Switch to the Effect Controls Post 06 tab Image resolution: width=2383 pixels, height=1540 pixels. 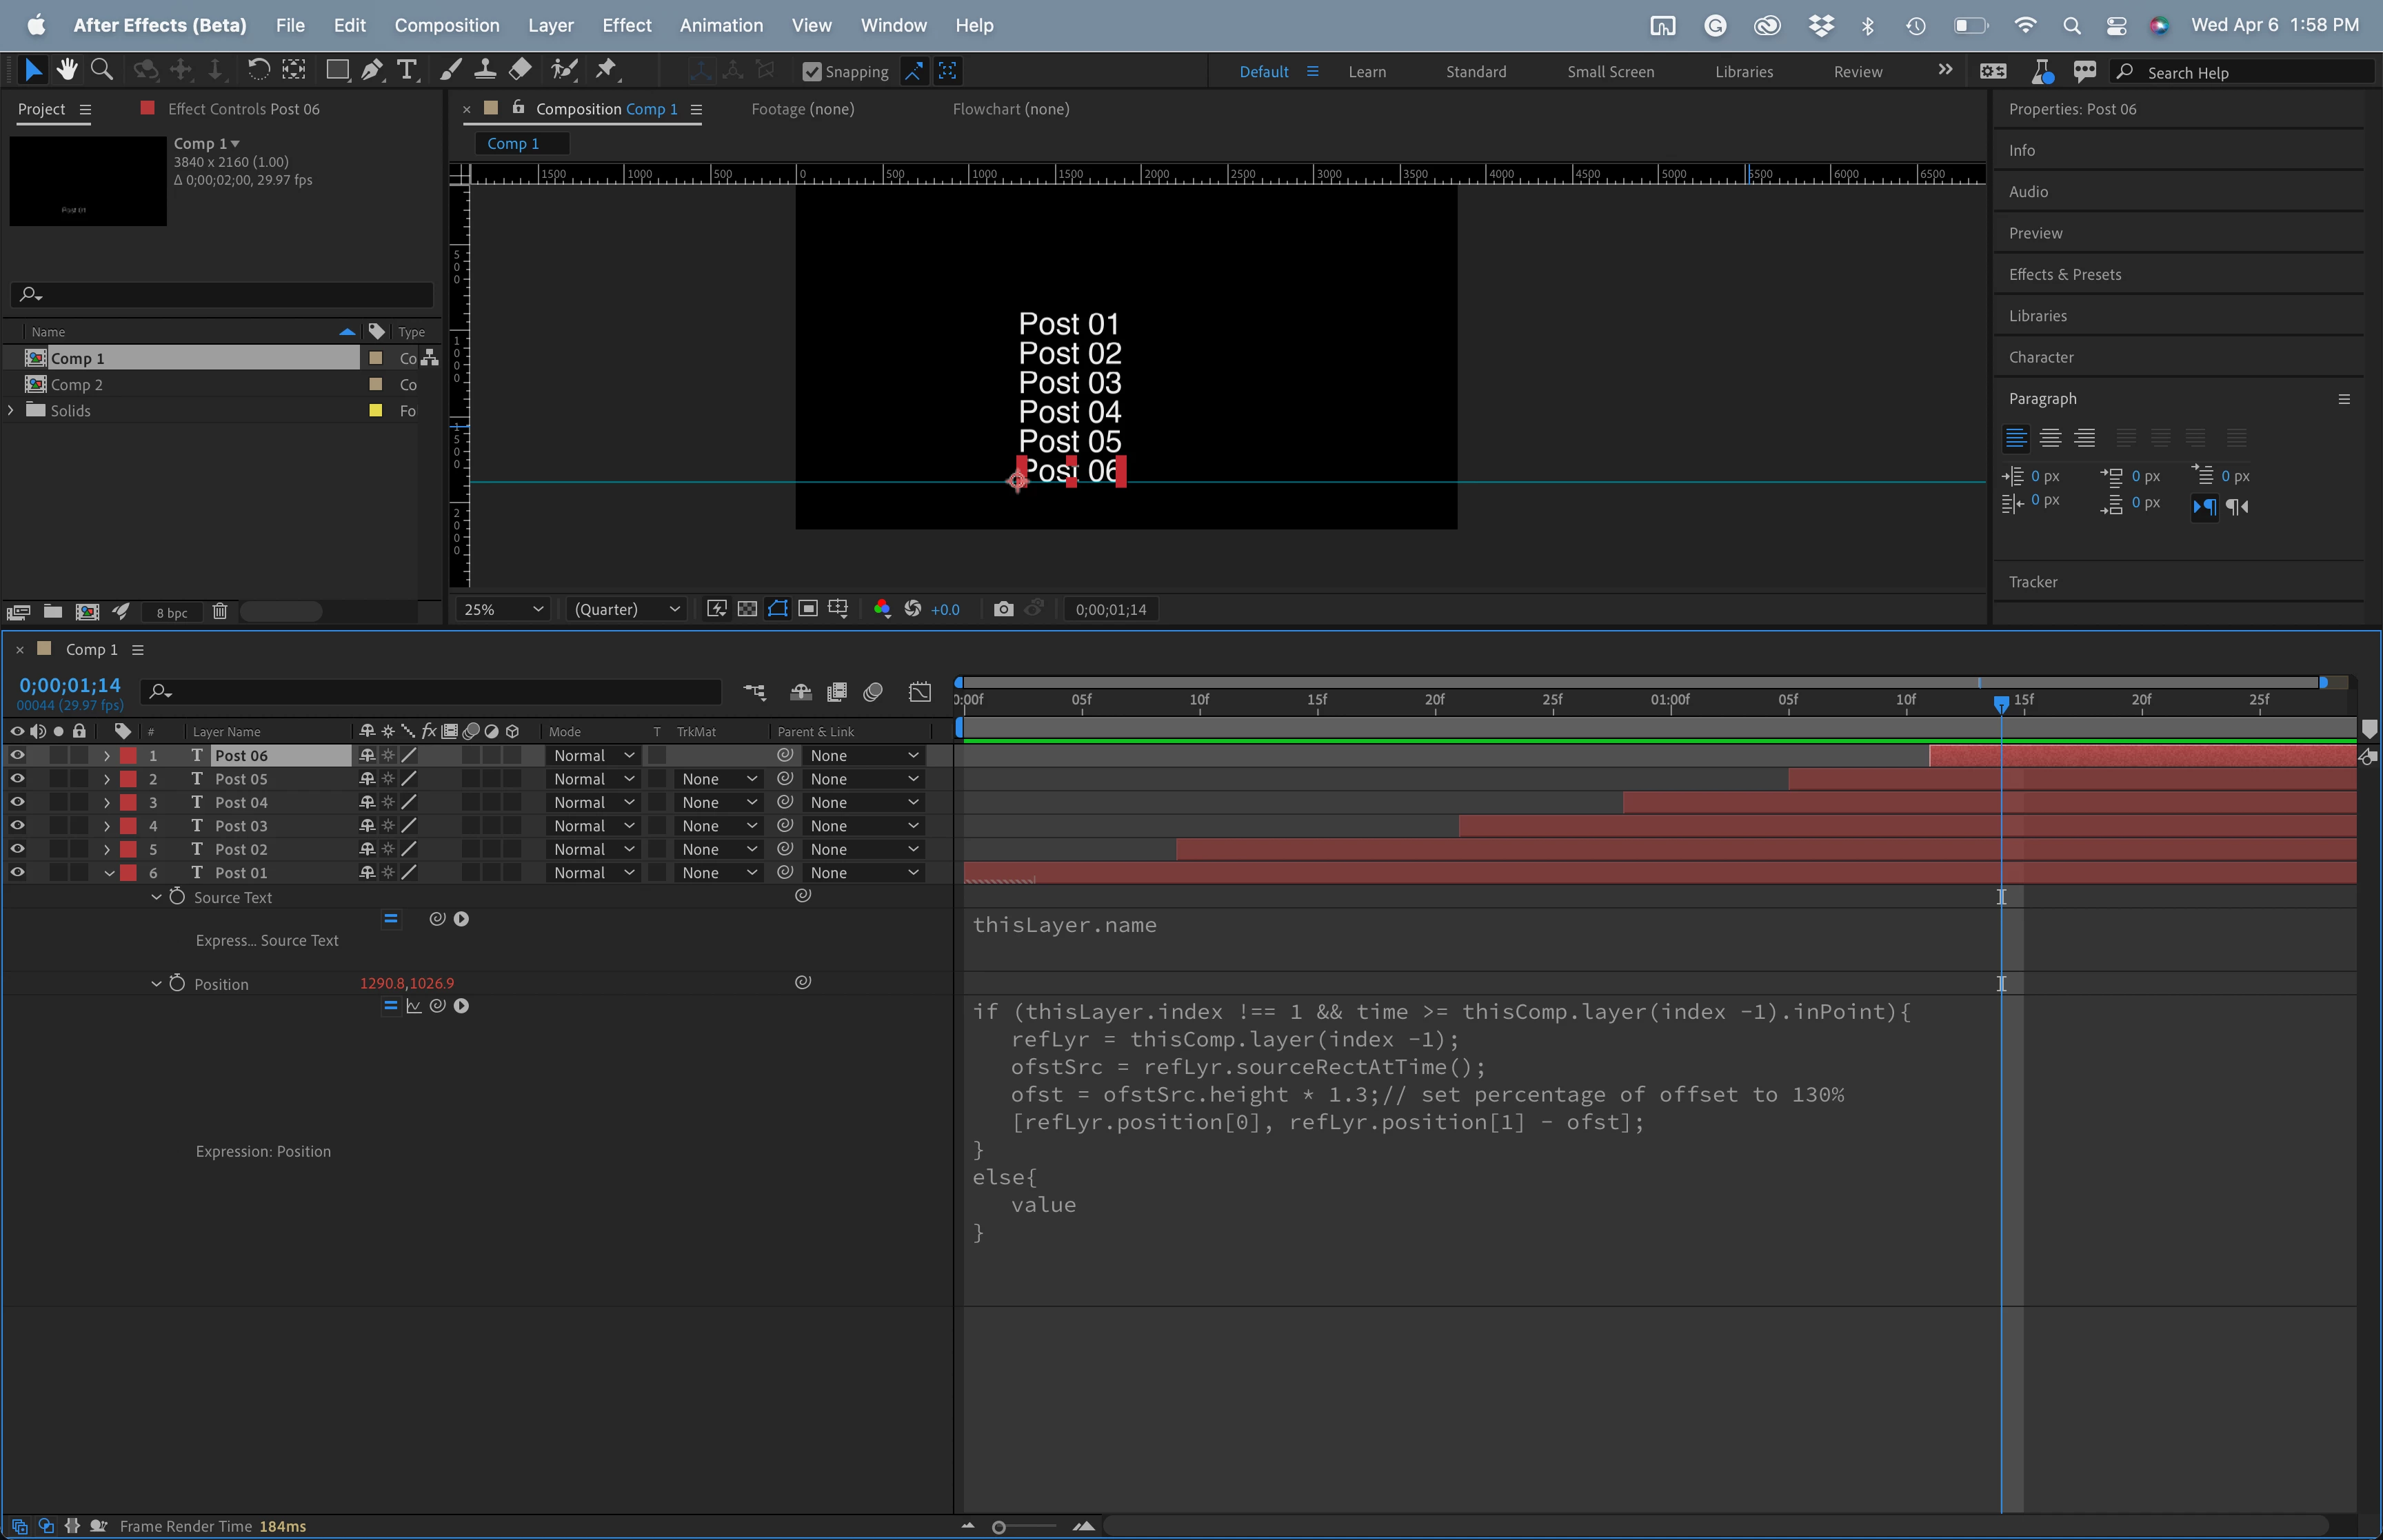point(243,109)
